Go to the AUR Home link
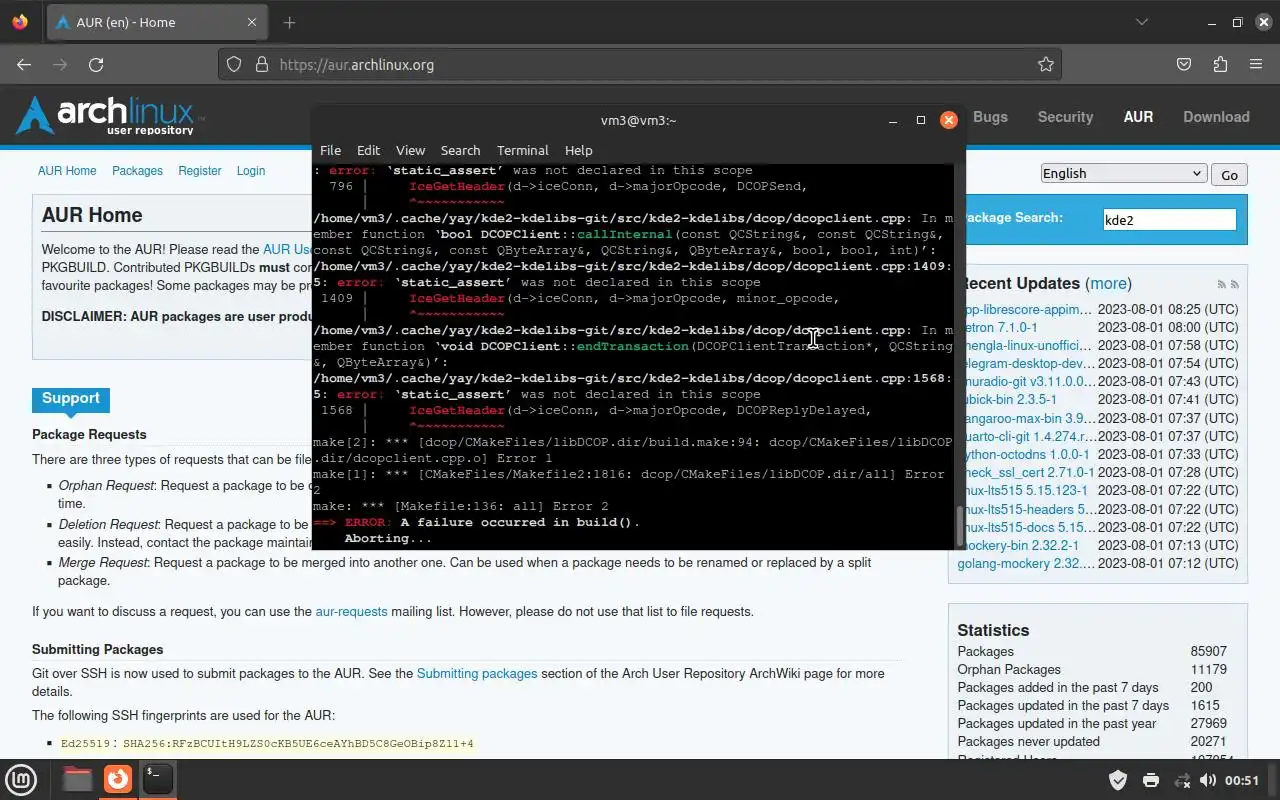 [67, 171]
